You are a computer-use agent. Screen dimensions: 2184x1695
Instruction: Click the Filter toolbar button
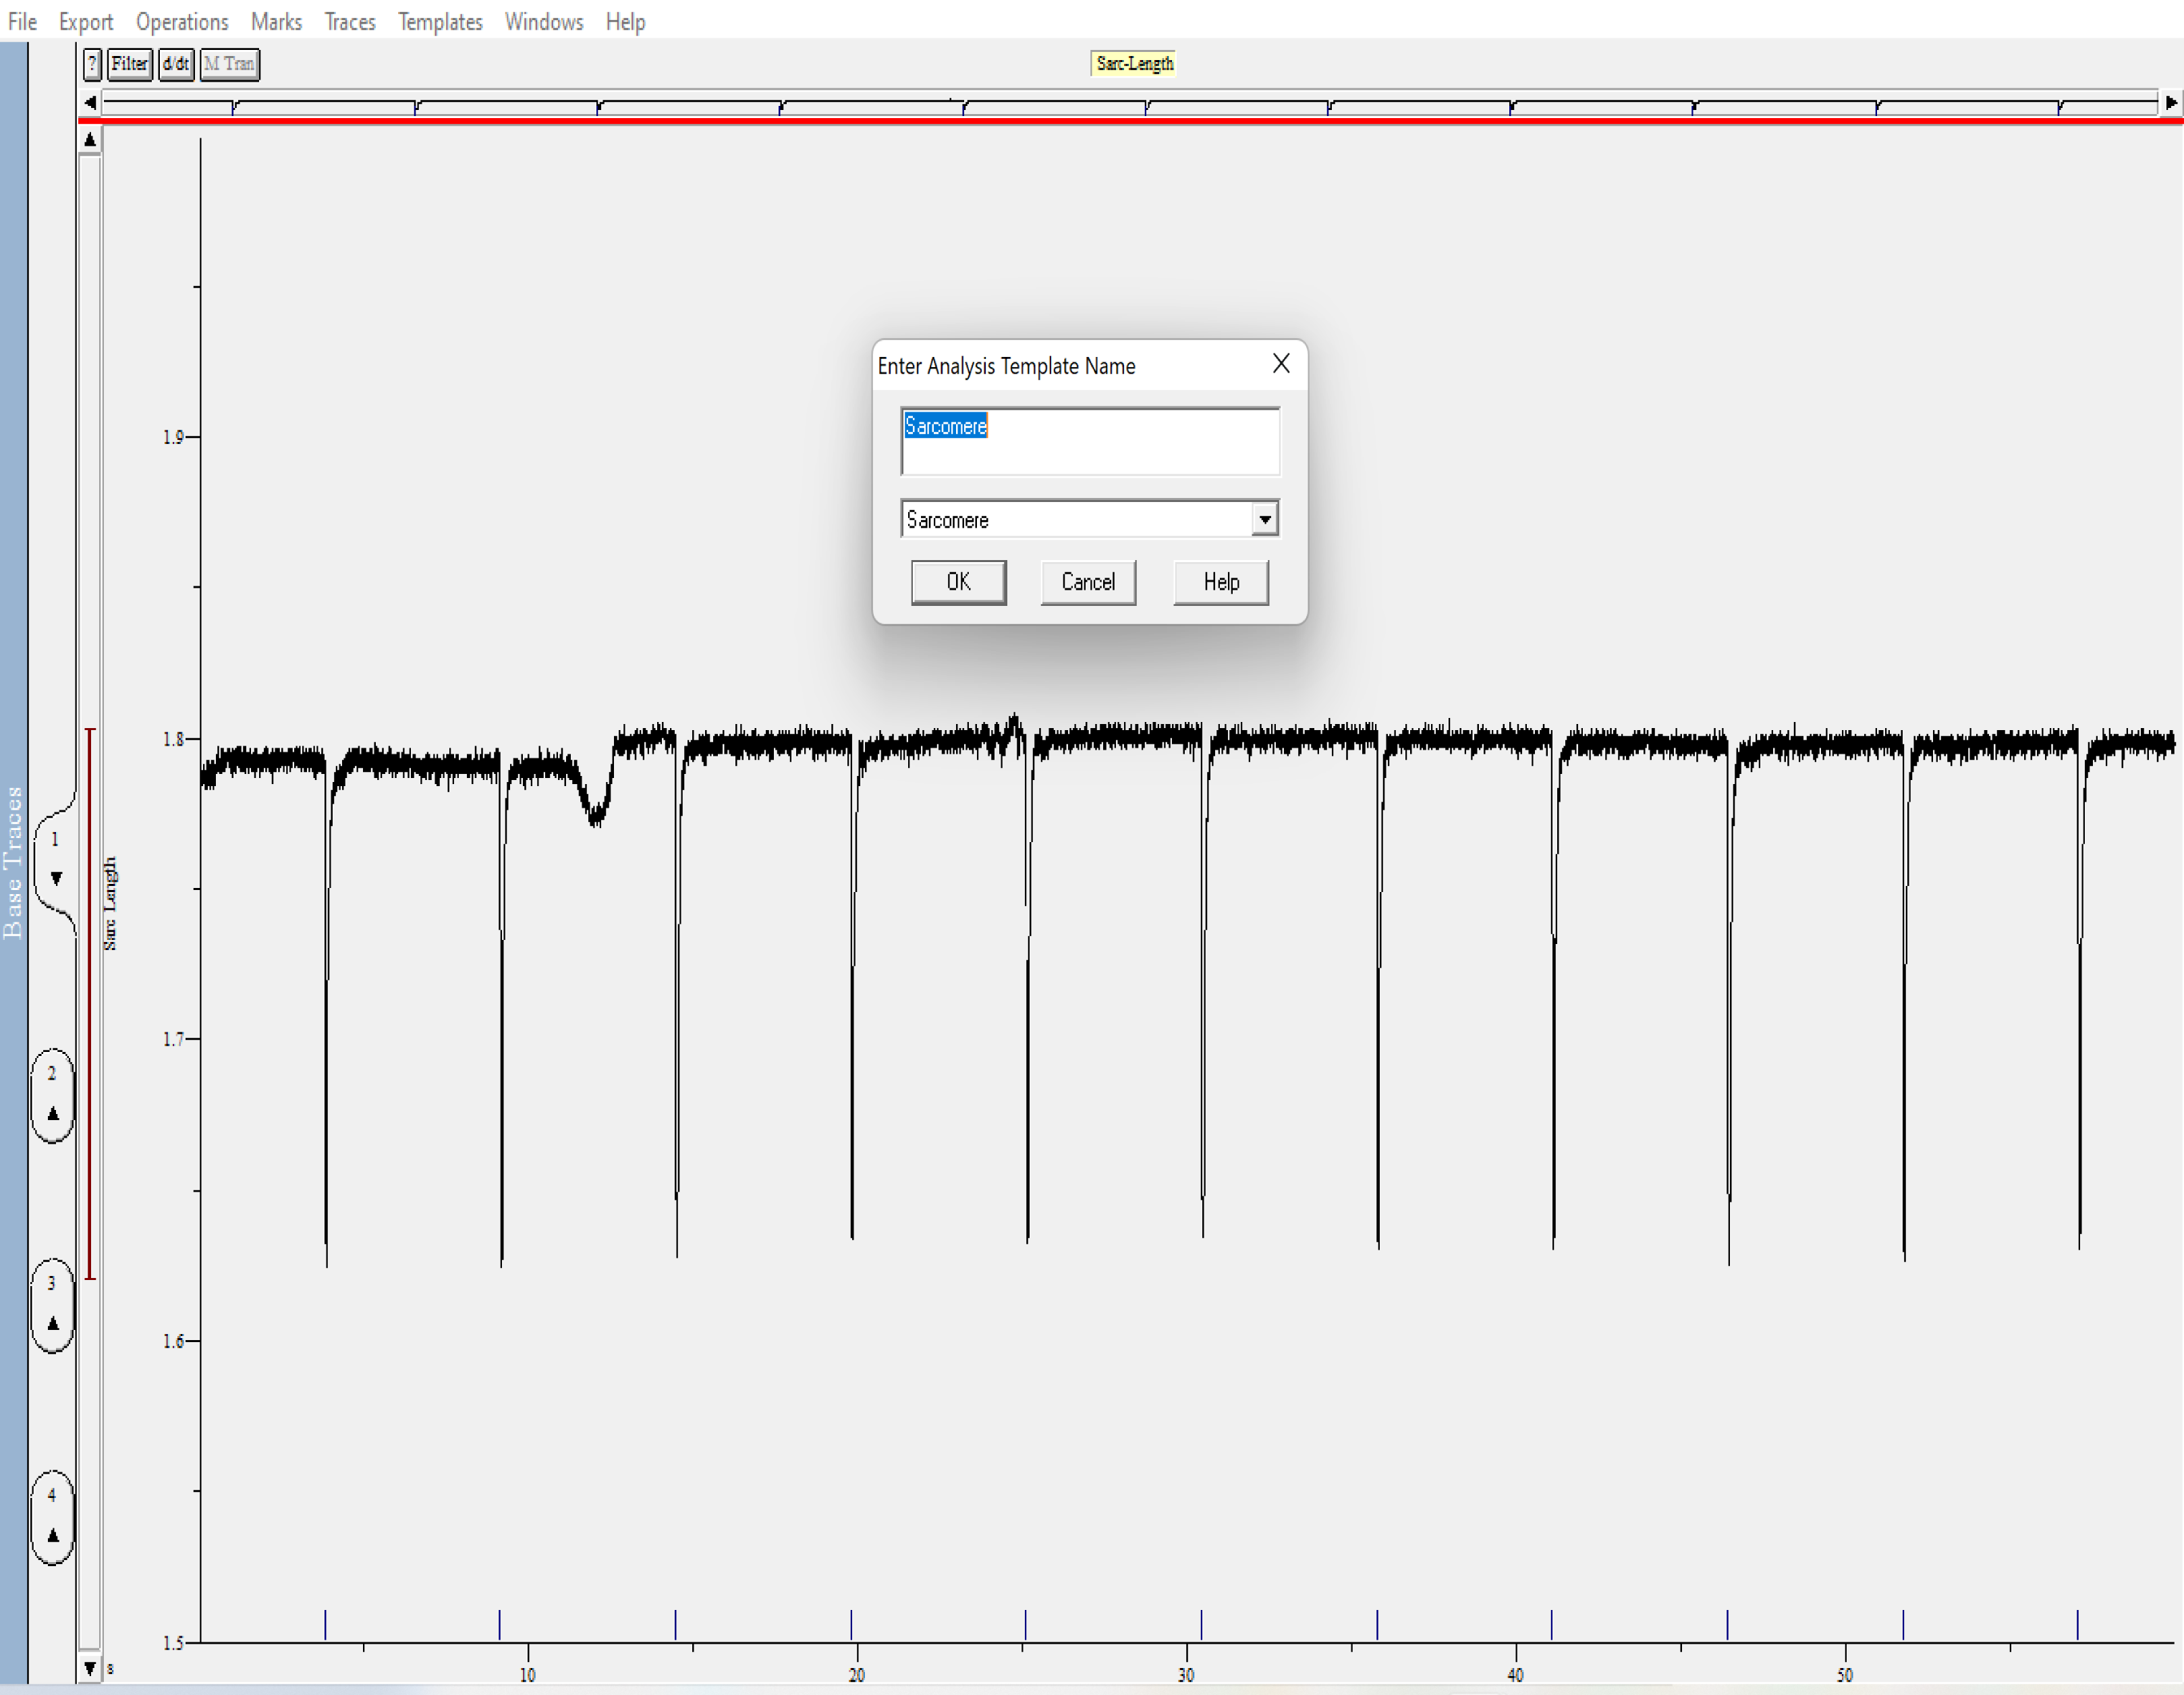pos(130,64)
